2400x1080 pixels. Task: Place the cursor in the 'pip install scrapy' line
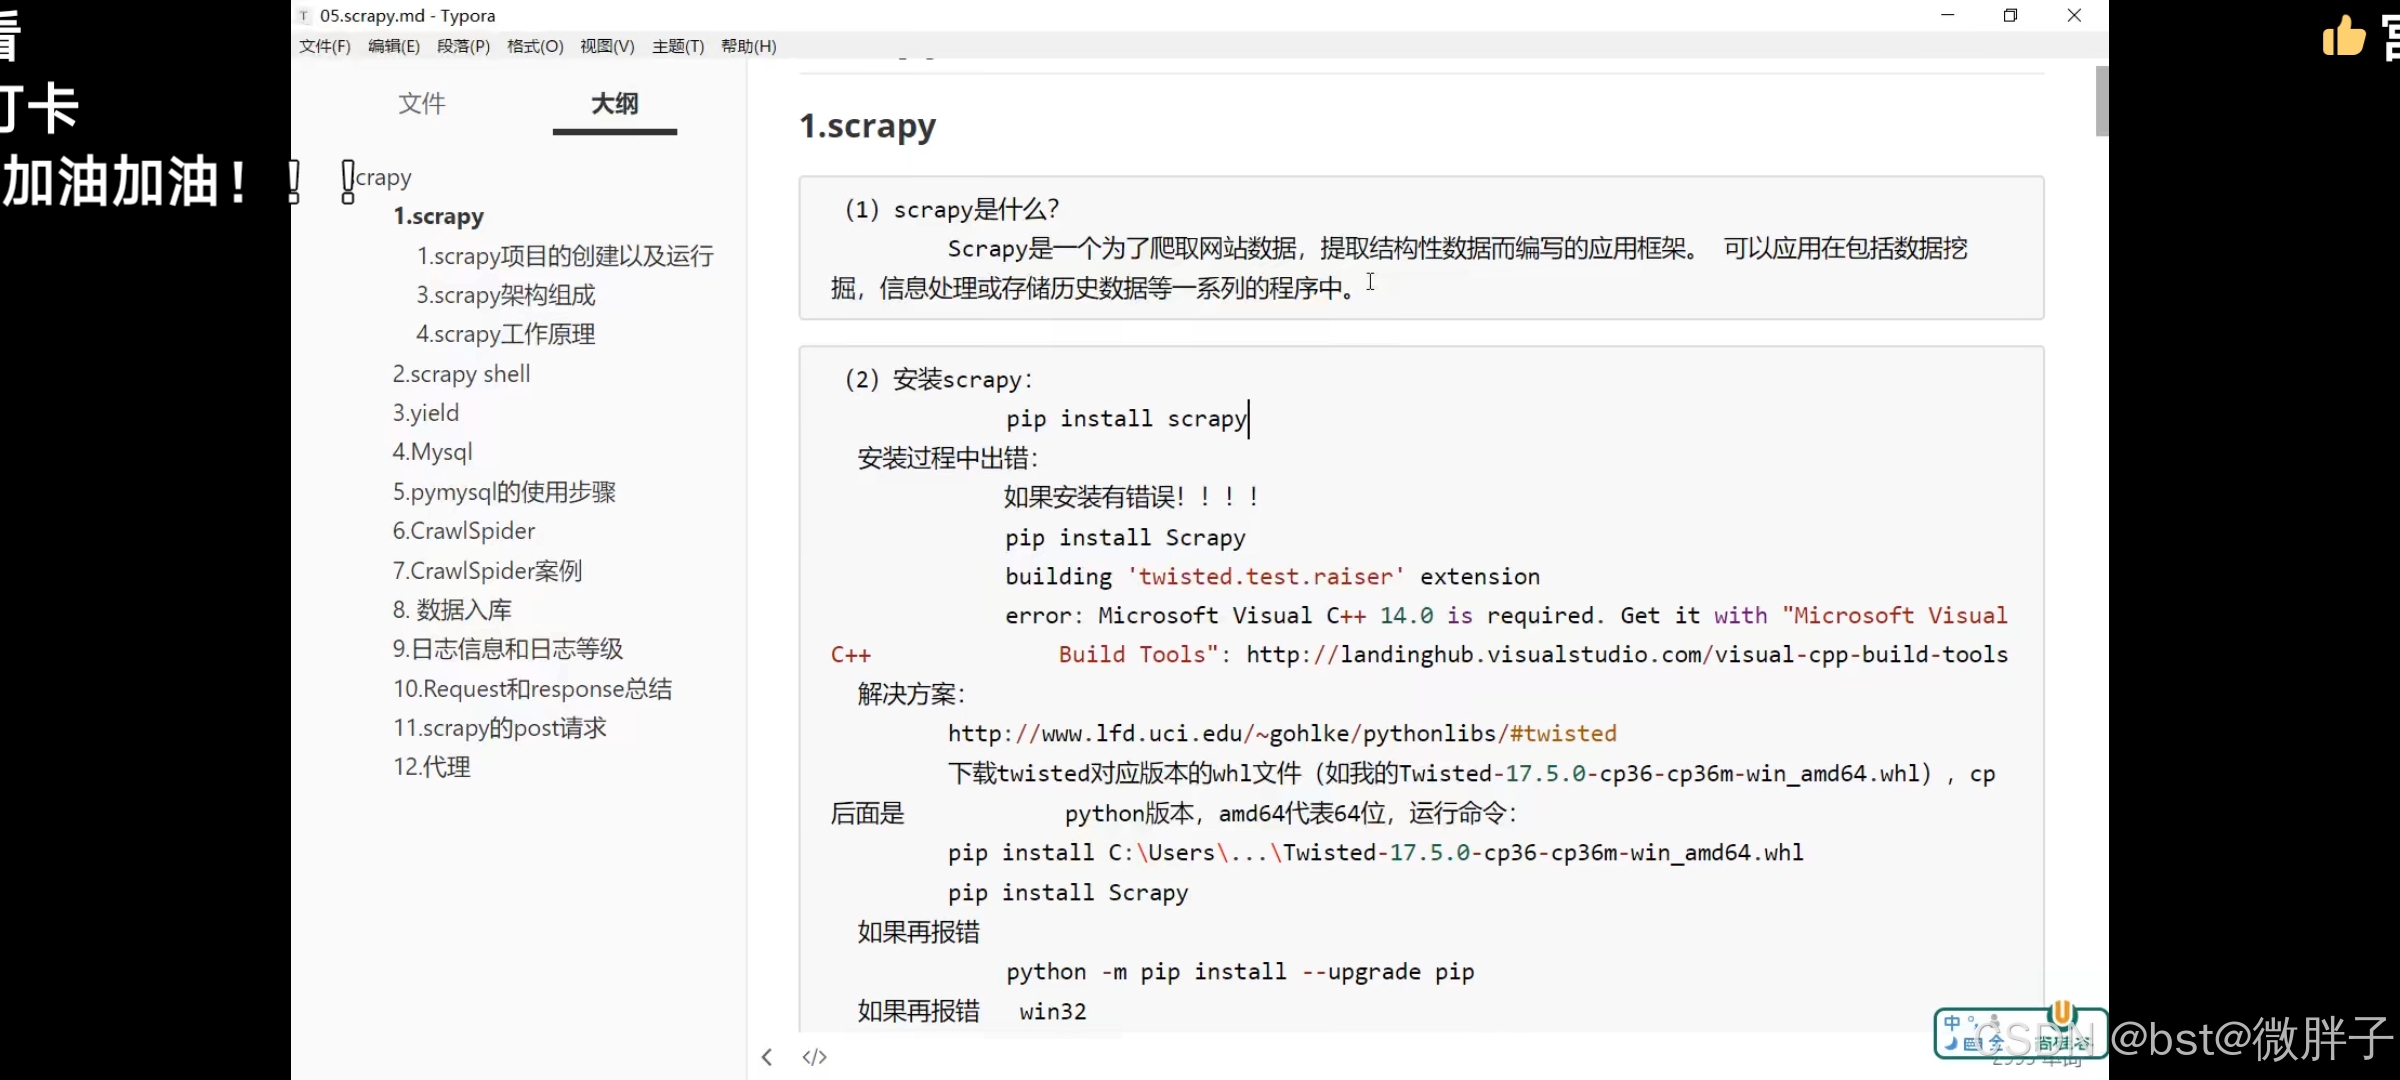tap(1126, 419)
